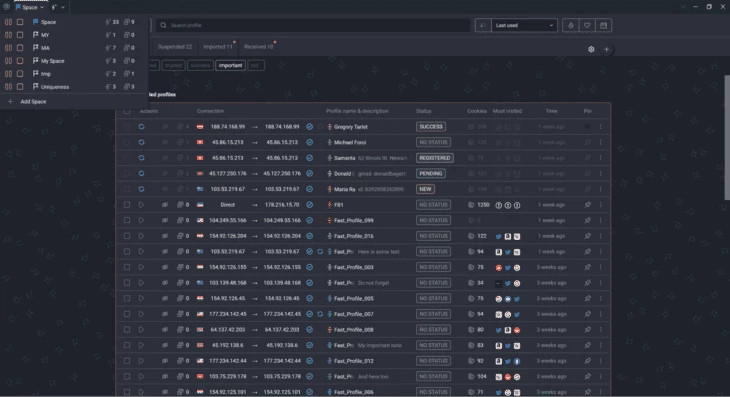730x397 pixels.
Task: Tick the checkbox for FB1 profile
Action: coord(127,205)
